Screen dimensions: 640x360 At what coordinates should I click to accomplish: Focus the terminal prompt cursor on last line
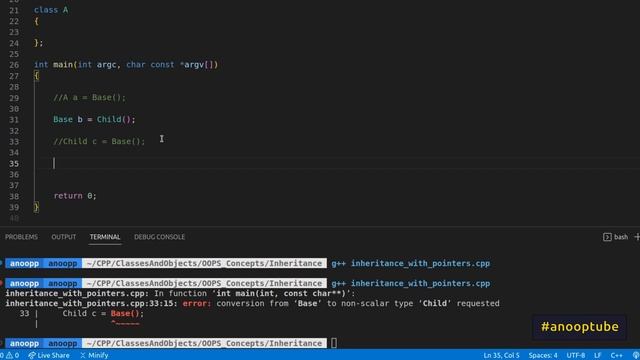point(334,343)
